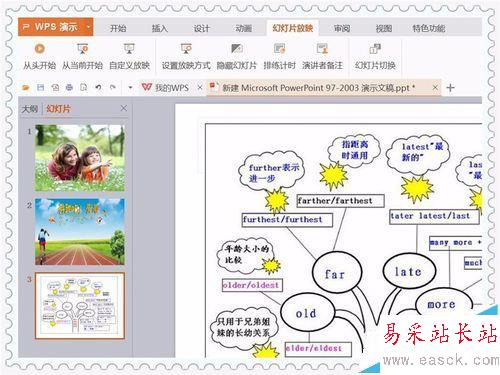This screenshot has width=500, height=375.
Task: Click the 'more' oval on slide
Action: [x=443, y=303]
